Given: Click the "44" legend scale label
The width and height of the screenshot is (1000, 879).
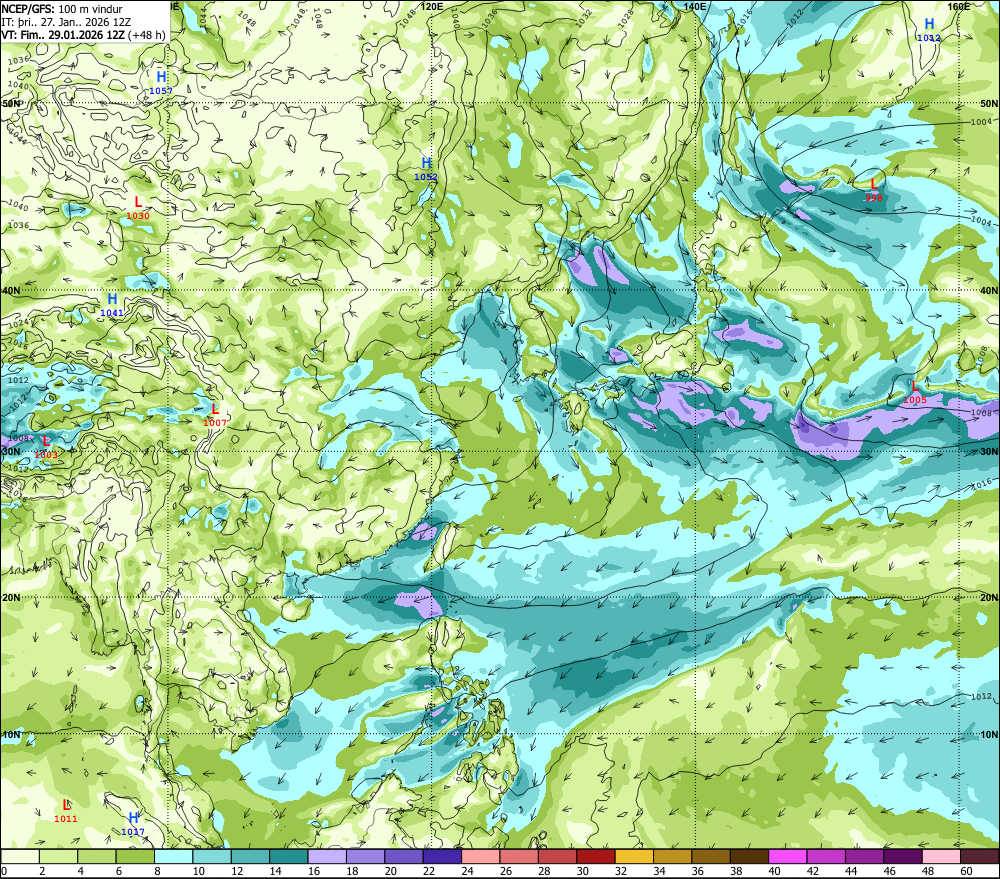Looking at the screenshot, I should coord(851,871).
